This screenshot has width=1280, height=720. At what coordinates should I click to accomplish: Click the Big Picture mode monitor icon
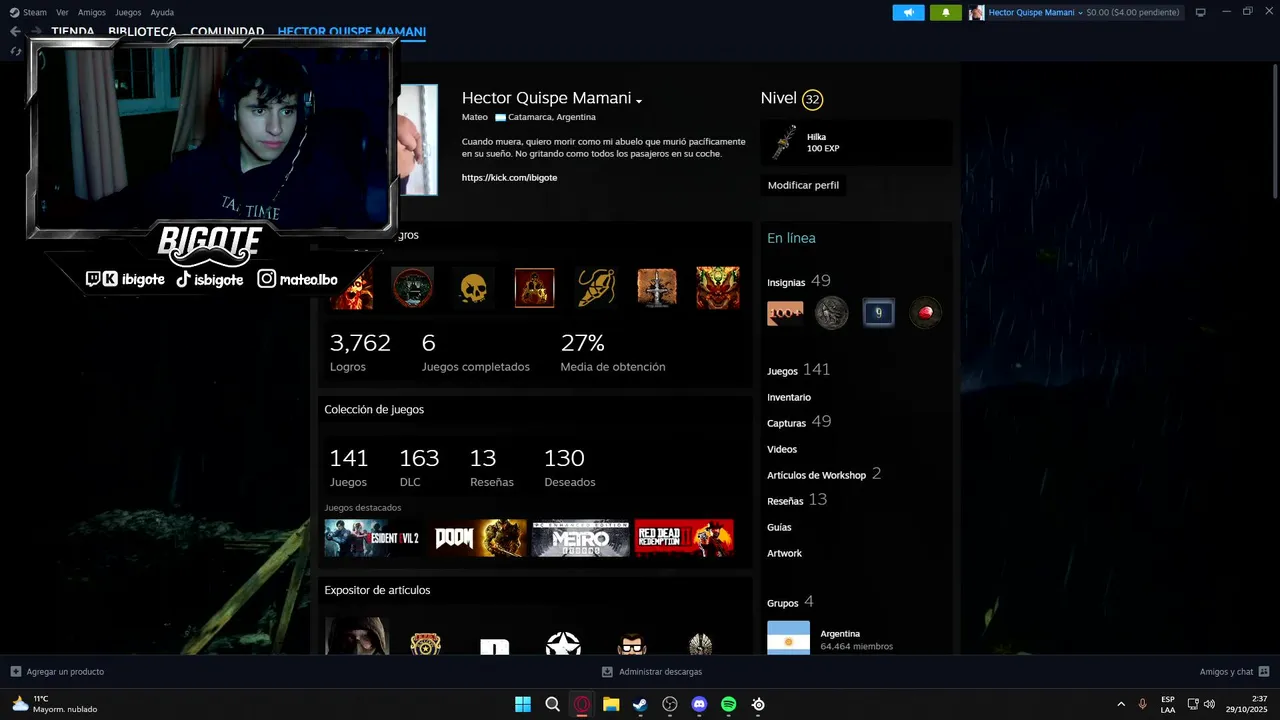(1201, 12)
